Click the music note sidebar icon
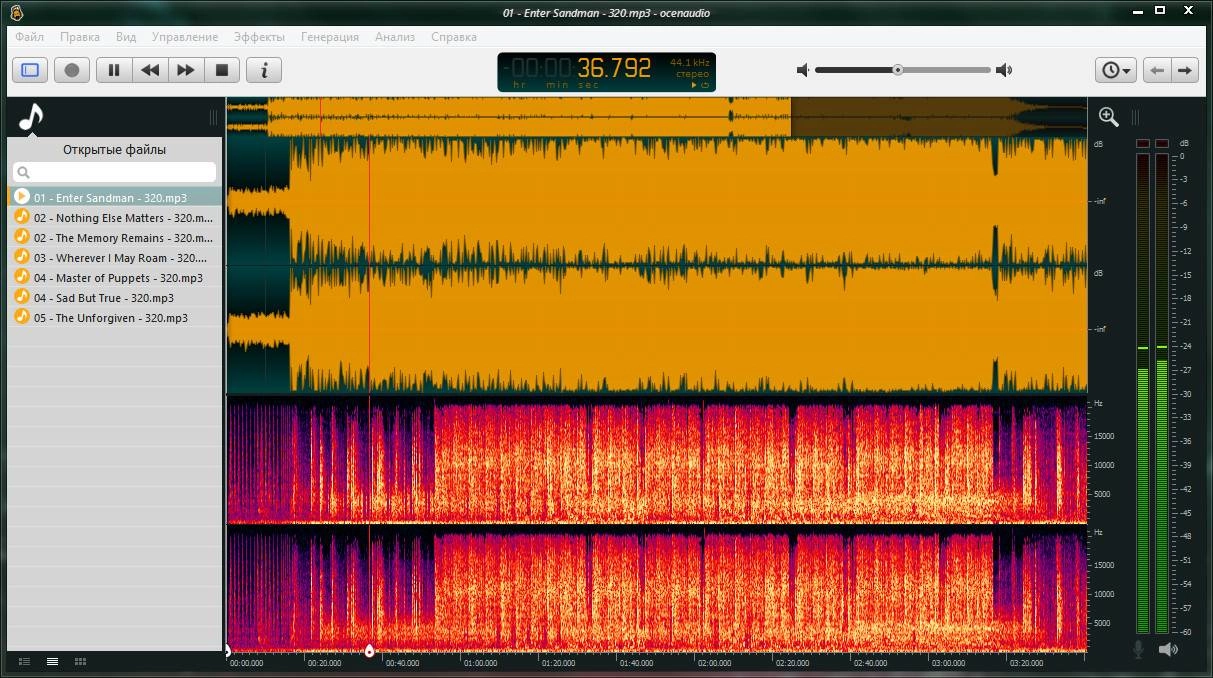This screenshot has width=1213, height=678. pos(31,117)
